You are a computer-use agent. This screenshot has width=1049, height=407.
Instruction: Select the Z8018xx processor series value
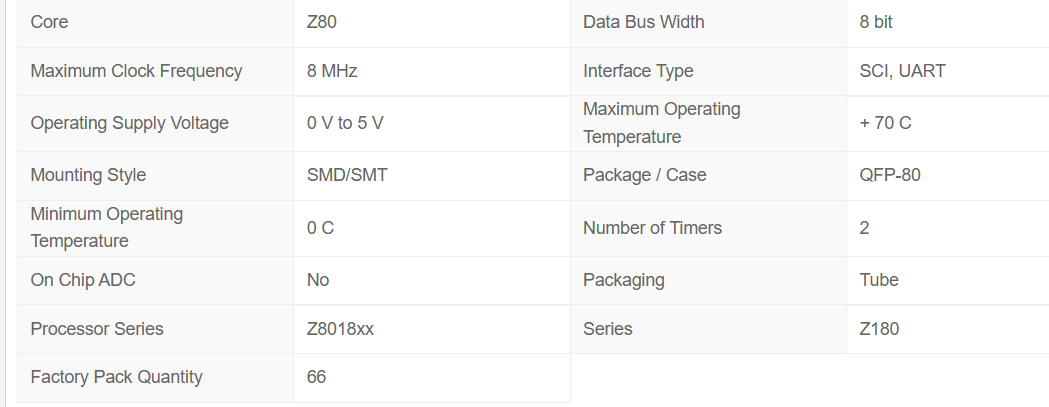[341, 329]
